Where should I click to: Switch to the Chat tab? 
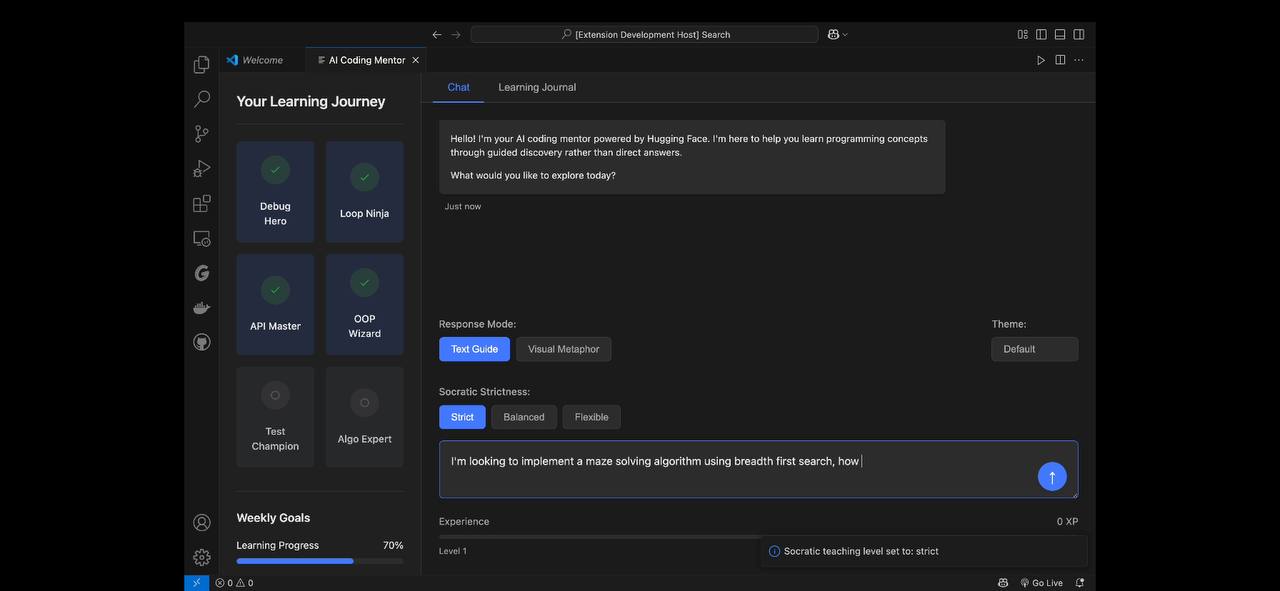click(458, 87)
